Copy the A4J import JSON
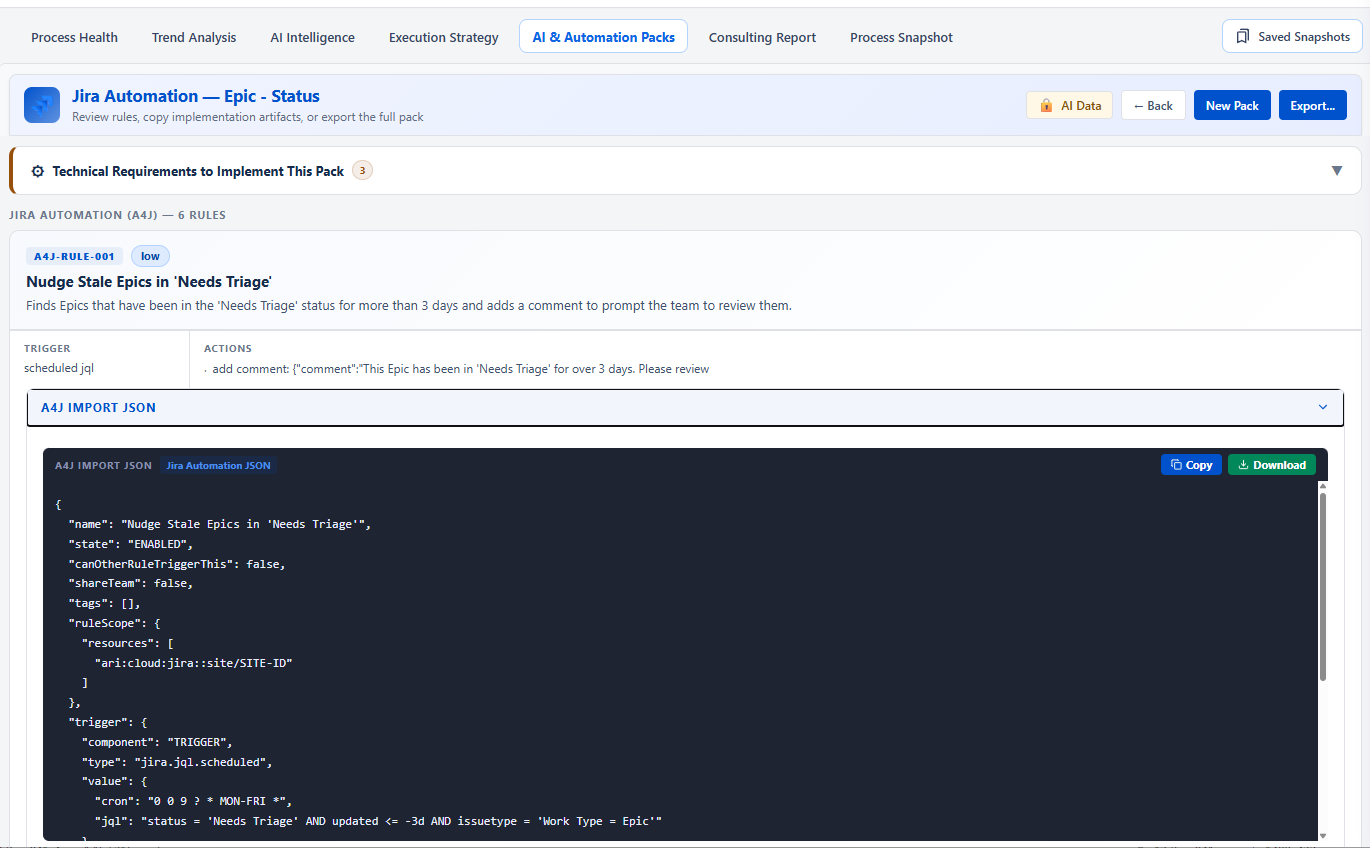1370x848 pixels. click(x=1191, y=465)
